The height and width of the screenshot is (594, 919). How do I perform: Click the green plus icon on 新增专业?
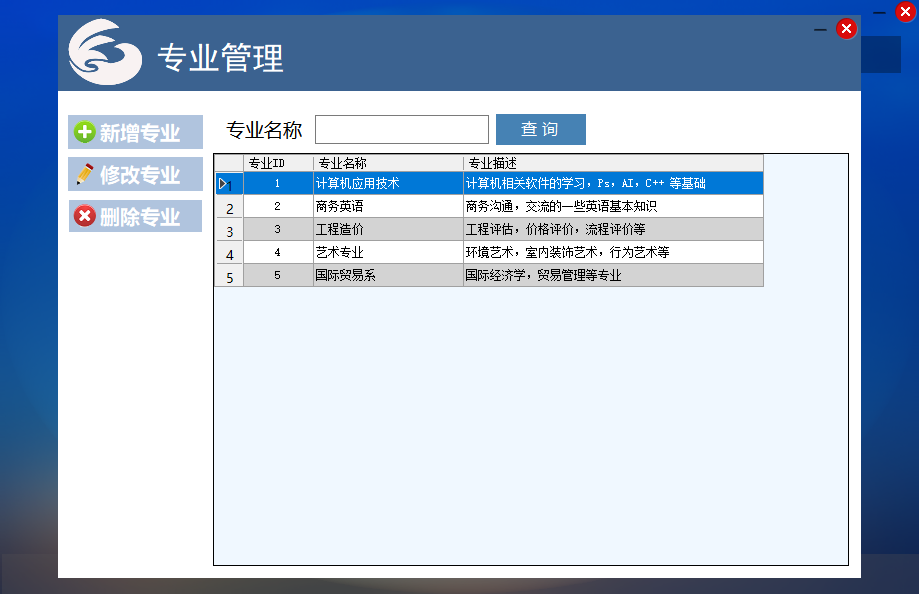tap(84, 132)
